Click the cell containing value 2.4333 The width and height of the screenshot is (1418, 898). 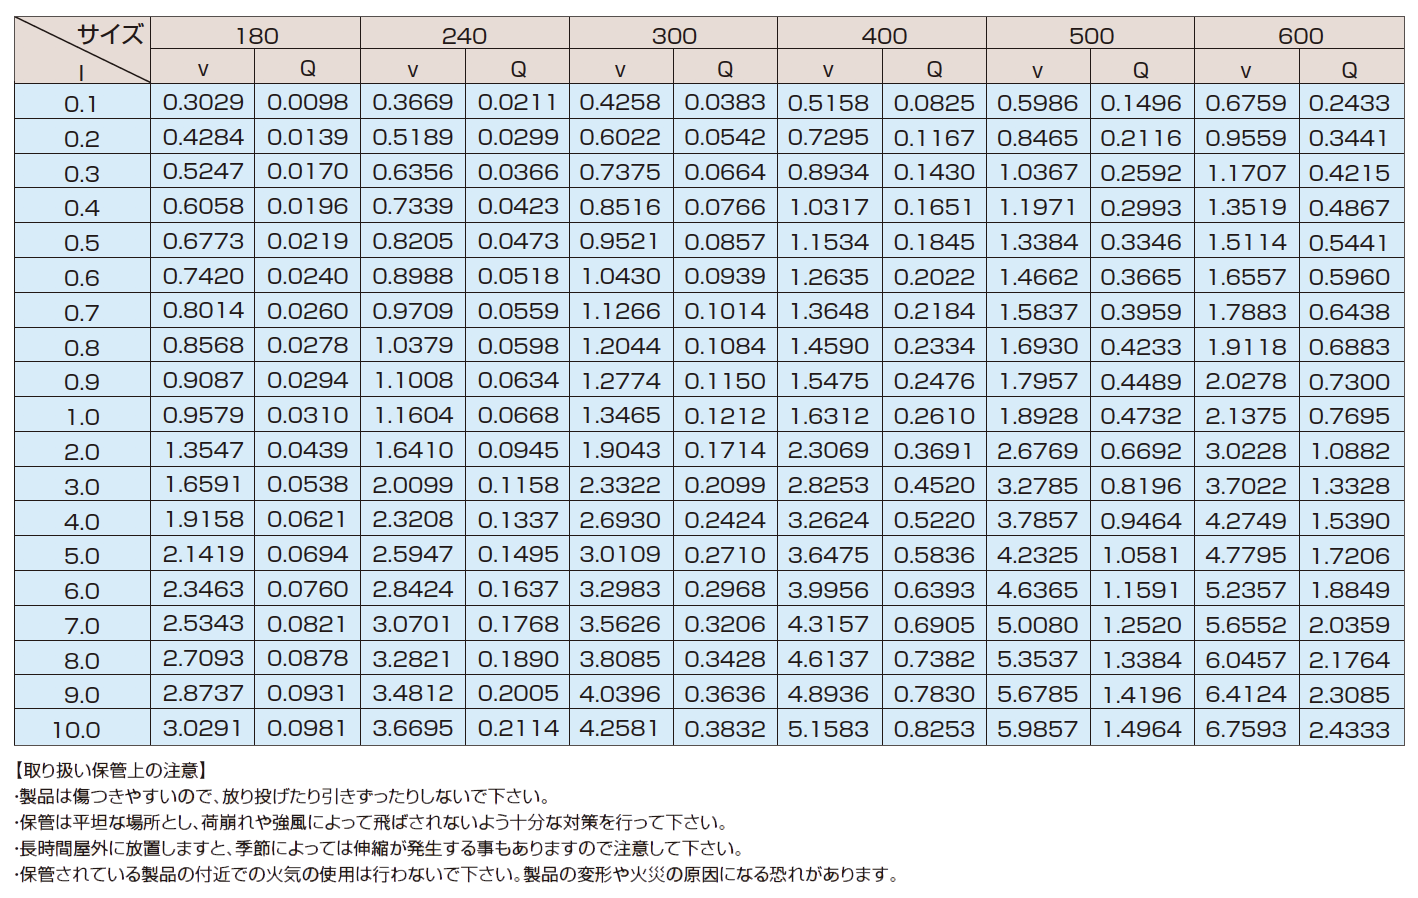click(x=1349, y=729)
